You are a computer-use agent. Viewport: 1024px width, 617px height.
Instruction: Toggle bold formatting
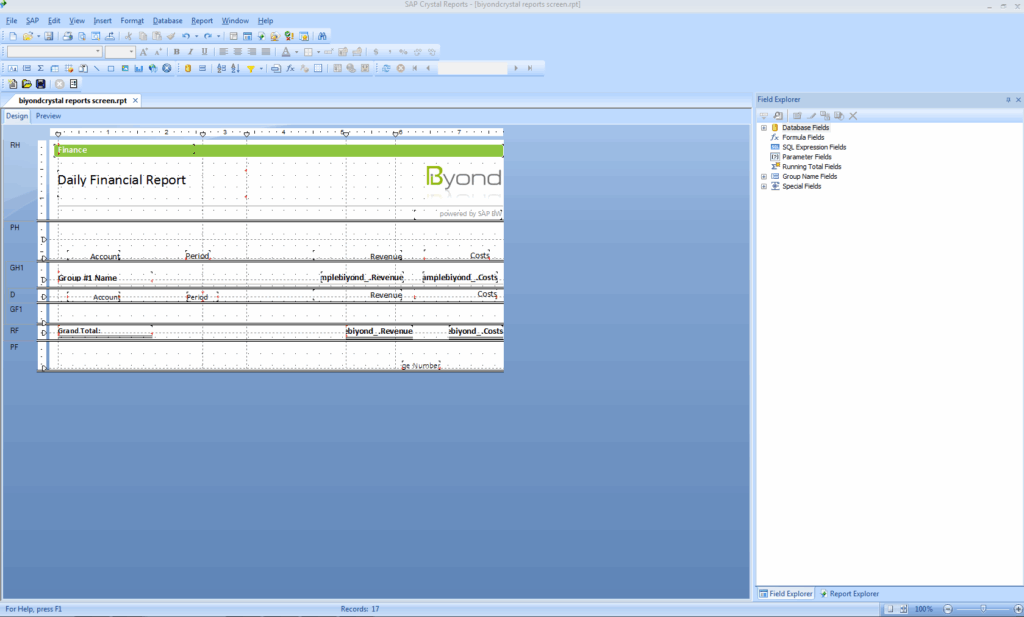point(177,51)
